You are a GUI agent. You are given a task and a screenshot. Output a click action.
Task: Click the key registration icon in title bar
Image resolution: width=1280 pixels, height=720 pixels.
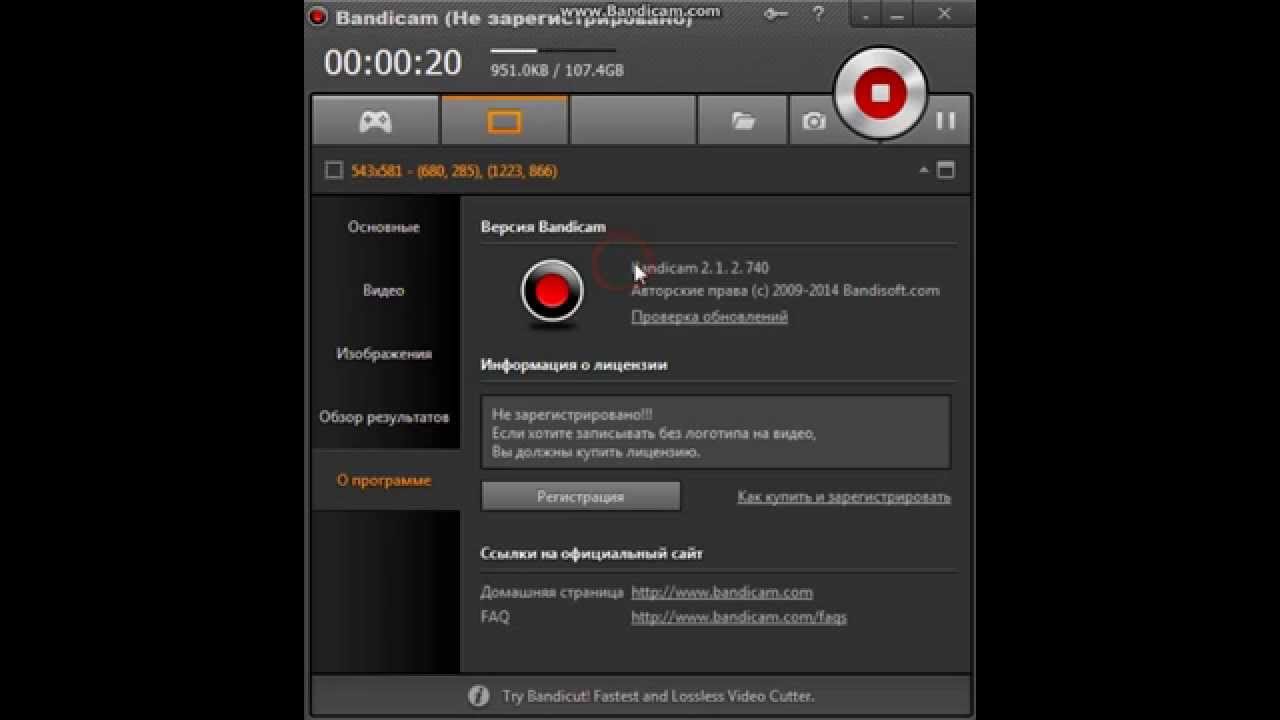click(777, 14)
